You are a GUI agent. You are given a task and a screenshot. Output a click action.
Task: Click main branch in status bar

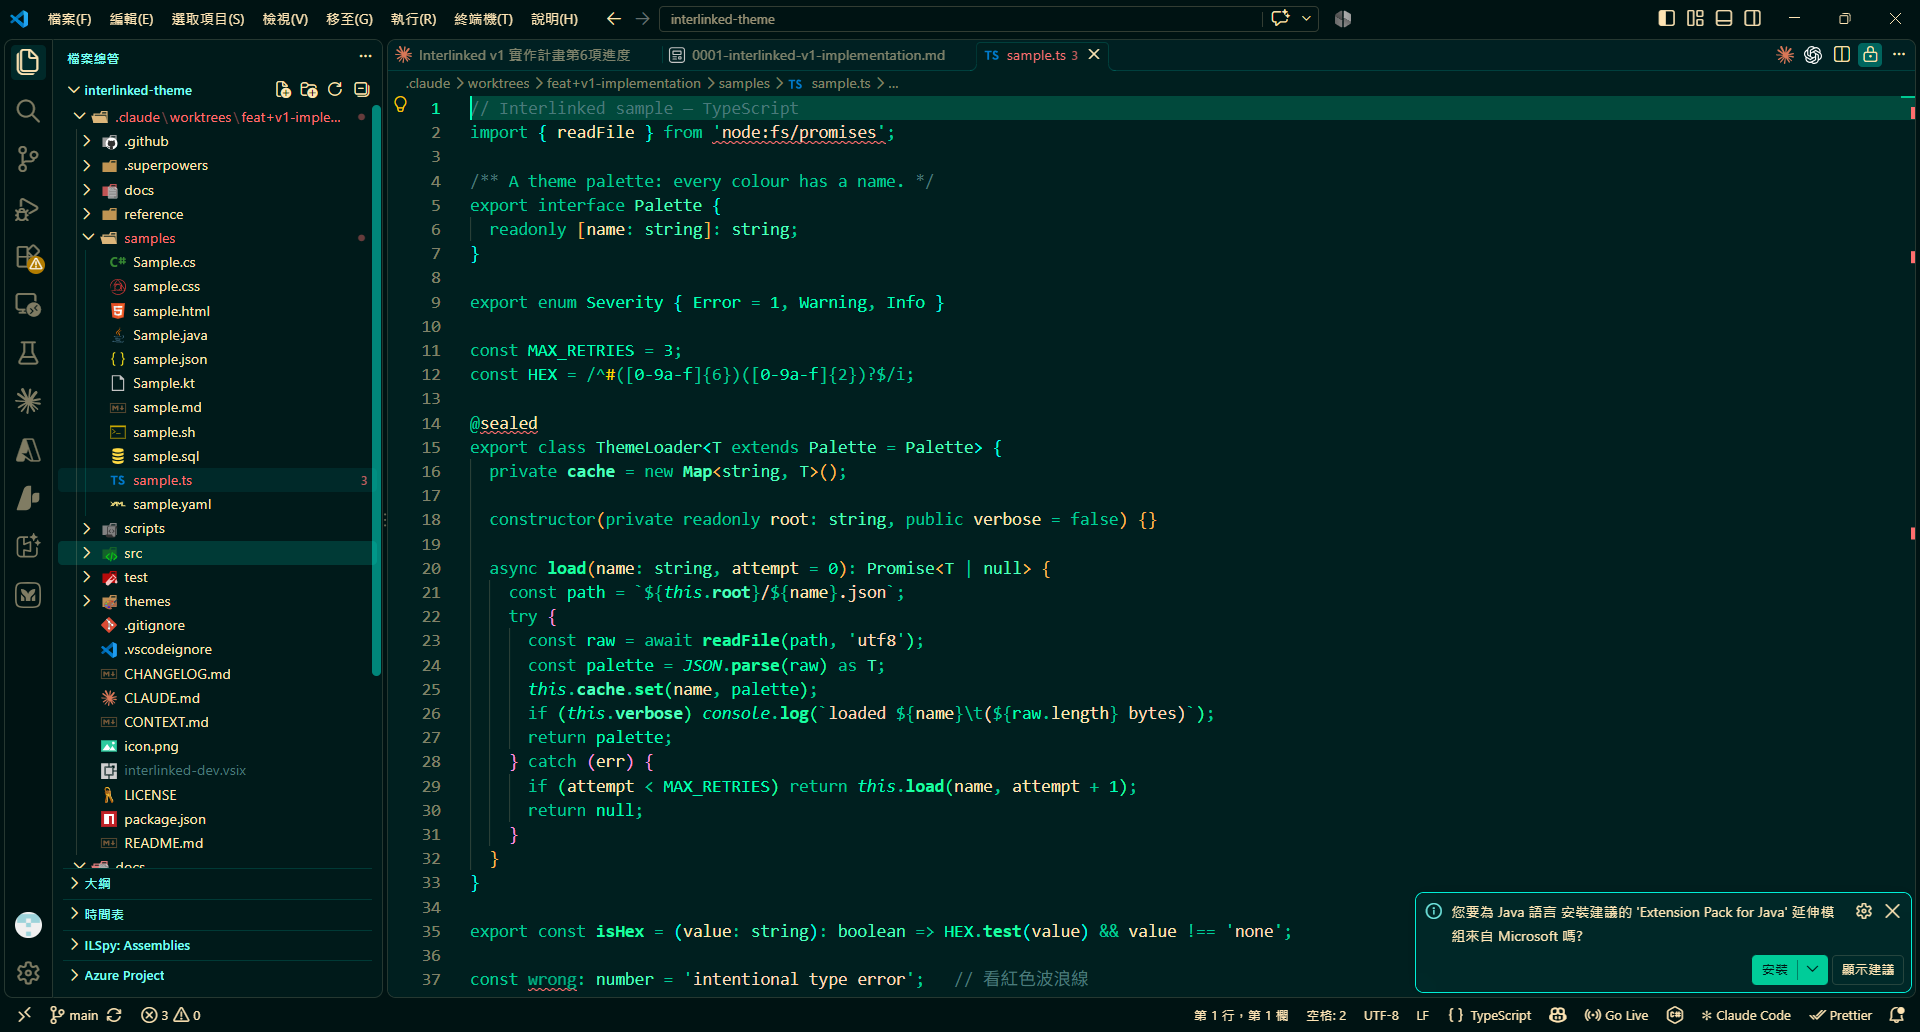(75, 1015)
